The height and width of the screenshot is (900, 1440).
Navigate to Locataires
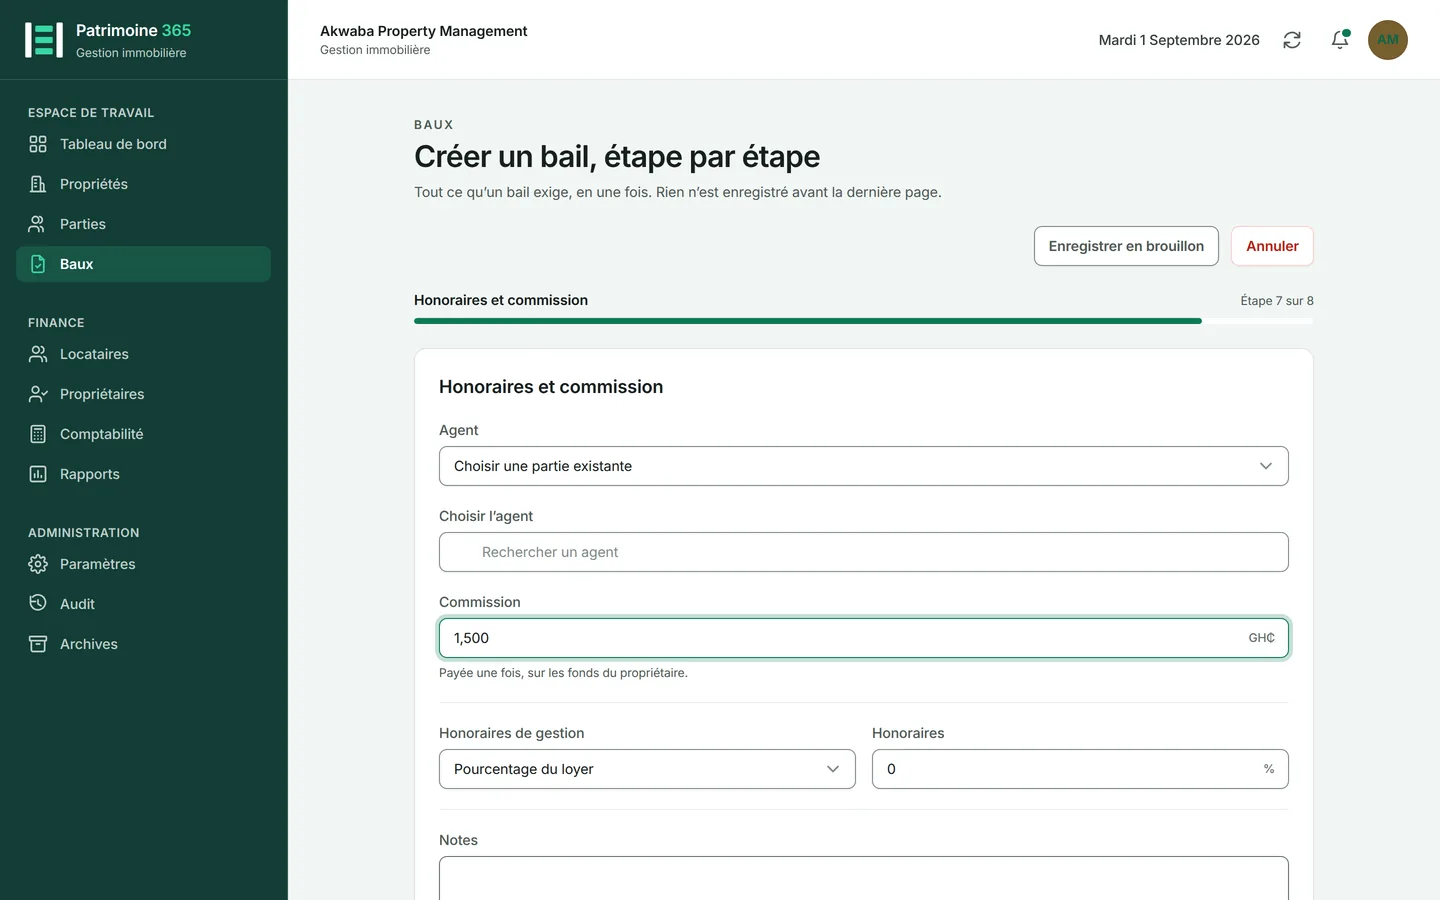[x=144, y=354]
